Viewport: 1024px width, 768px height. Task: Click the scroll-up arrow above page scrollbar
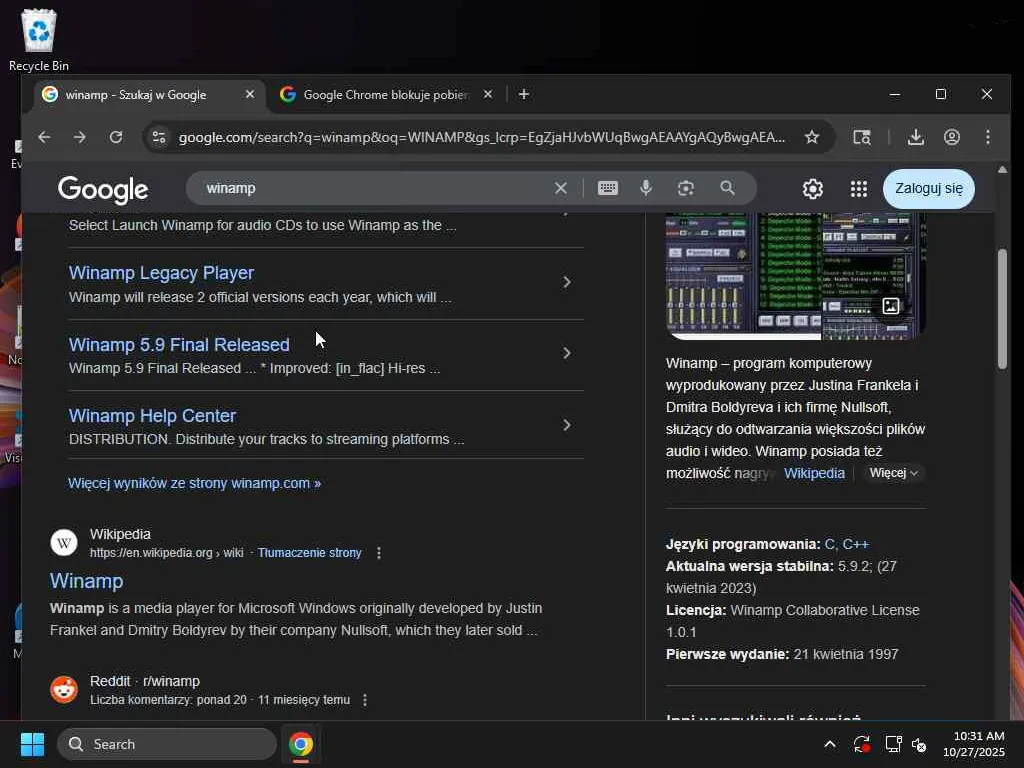[x=1002, y=170]
